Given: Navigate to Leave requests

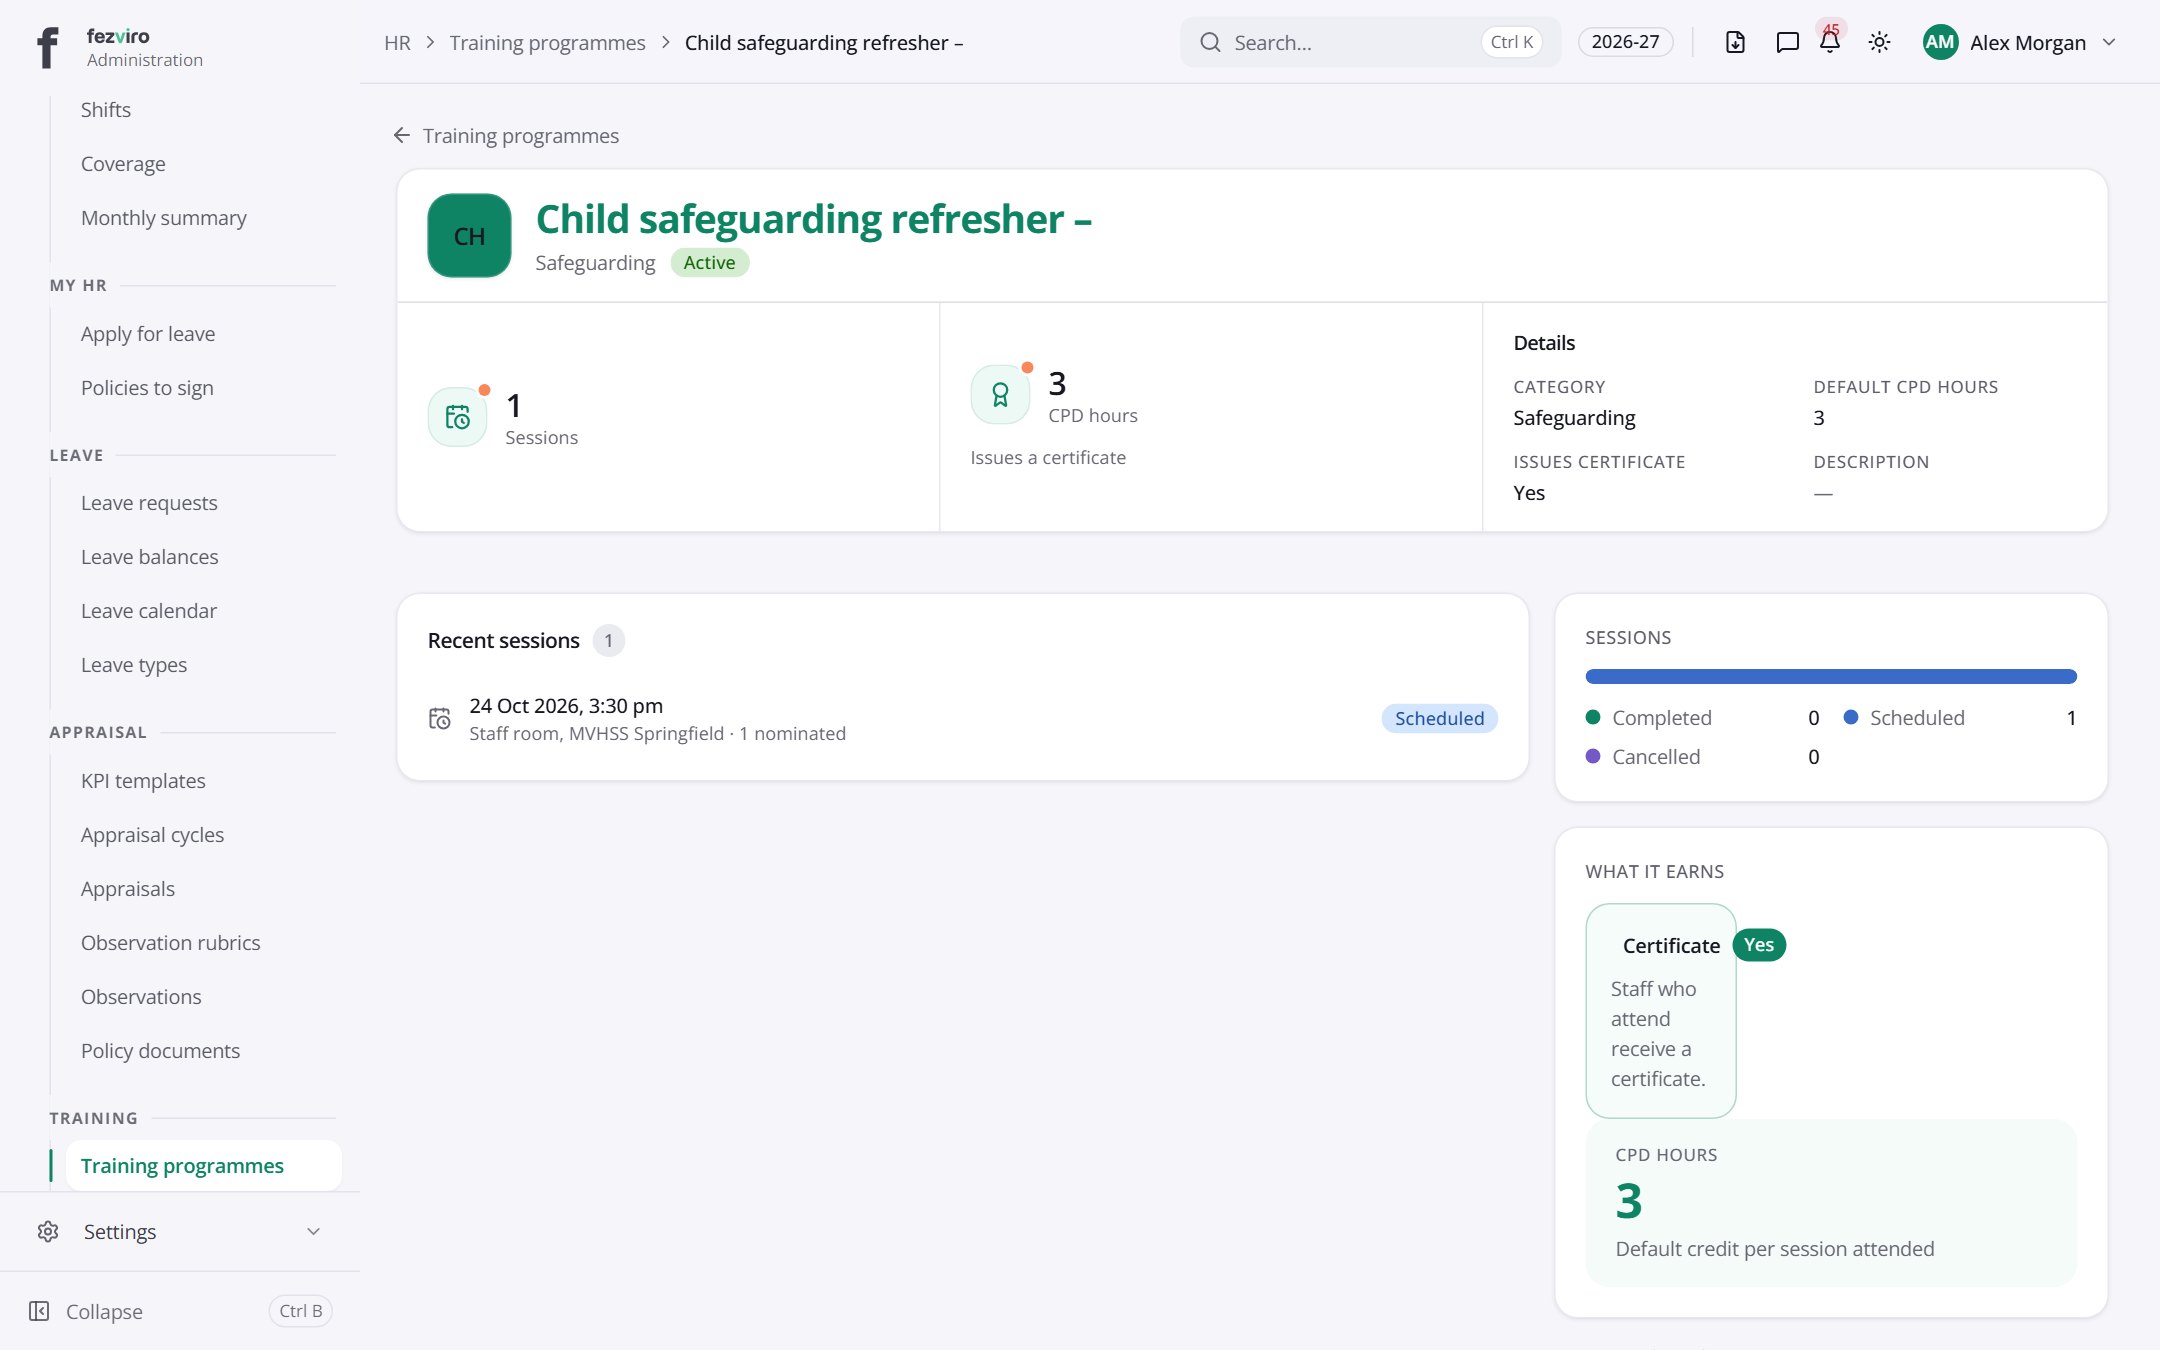Looking at the screenshot, I should click(x=149, y=502).
